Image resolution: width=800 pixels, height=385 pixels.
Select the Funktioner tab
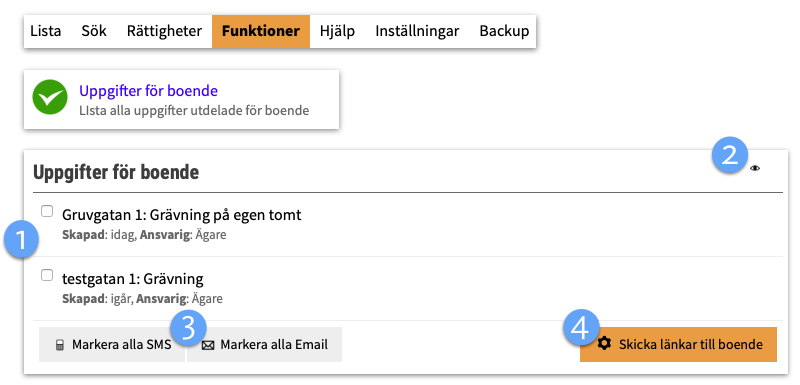click(x=261, y=31)
